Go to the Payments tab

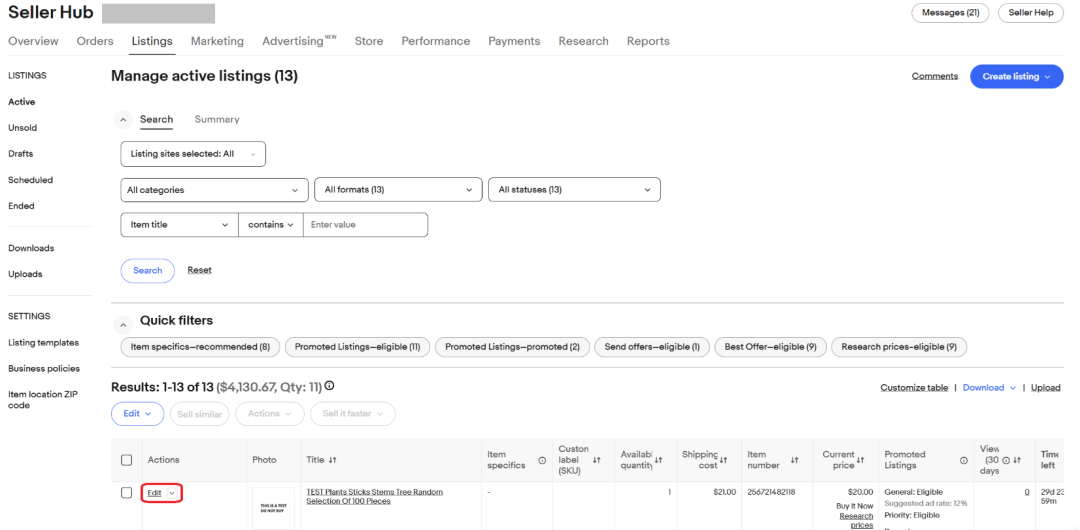tap(514, 41)
